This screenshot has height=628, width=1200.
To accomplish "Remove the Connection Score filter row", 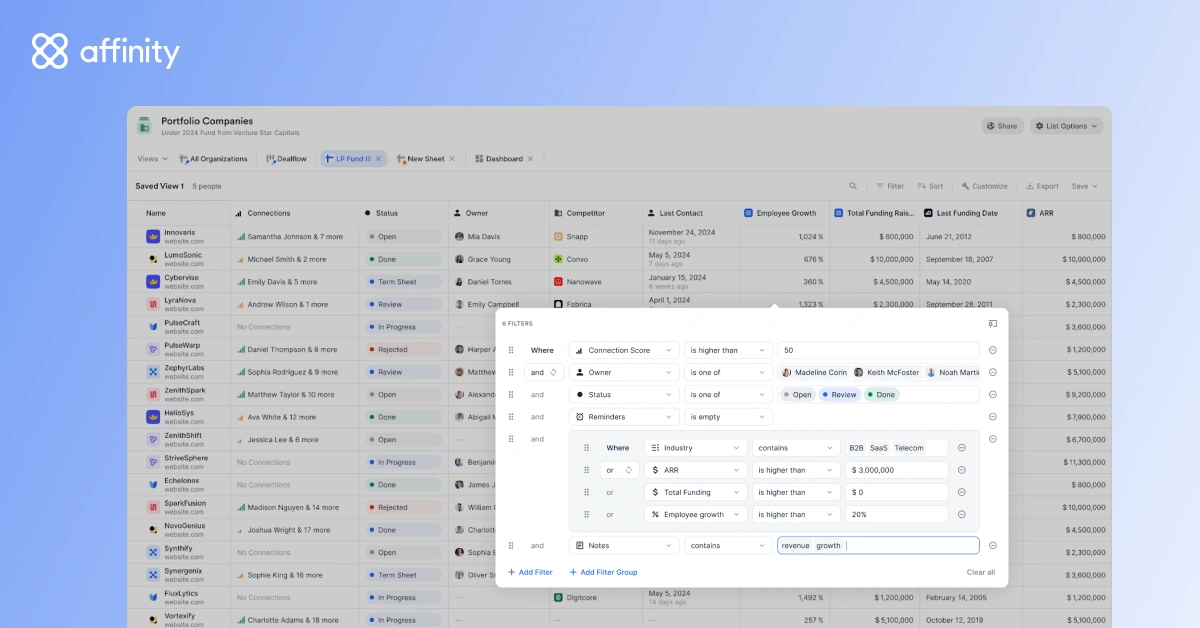I will (x=993, y=350).
